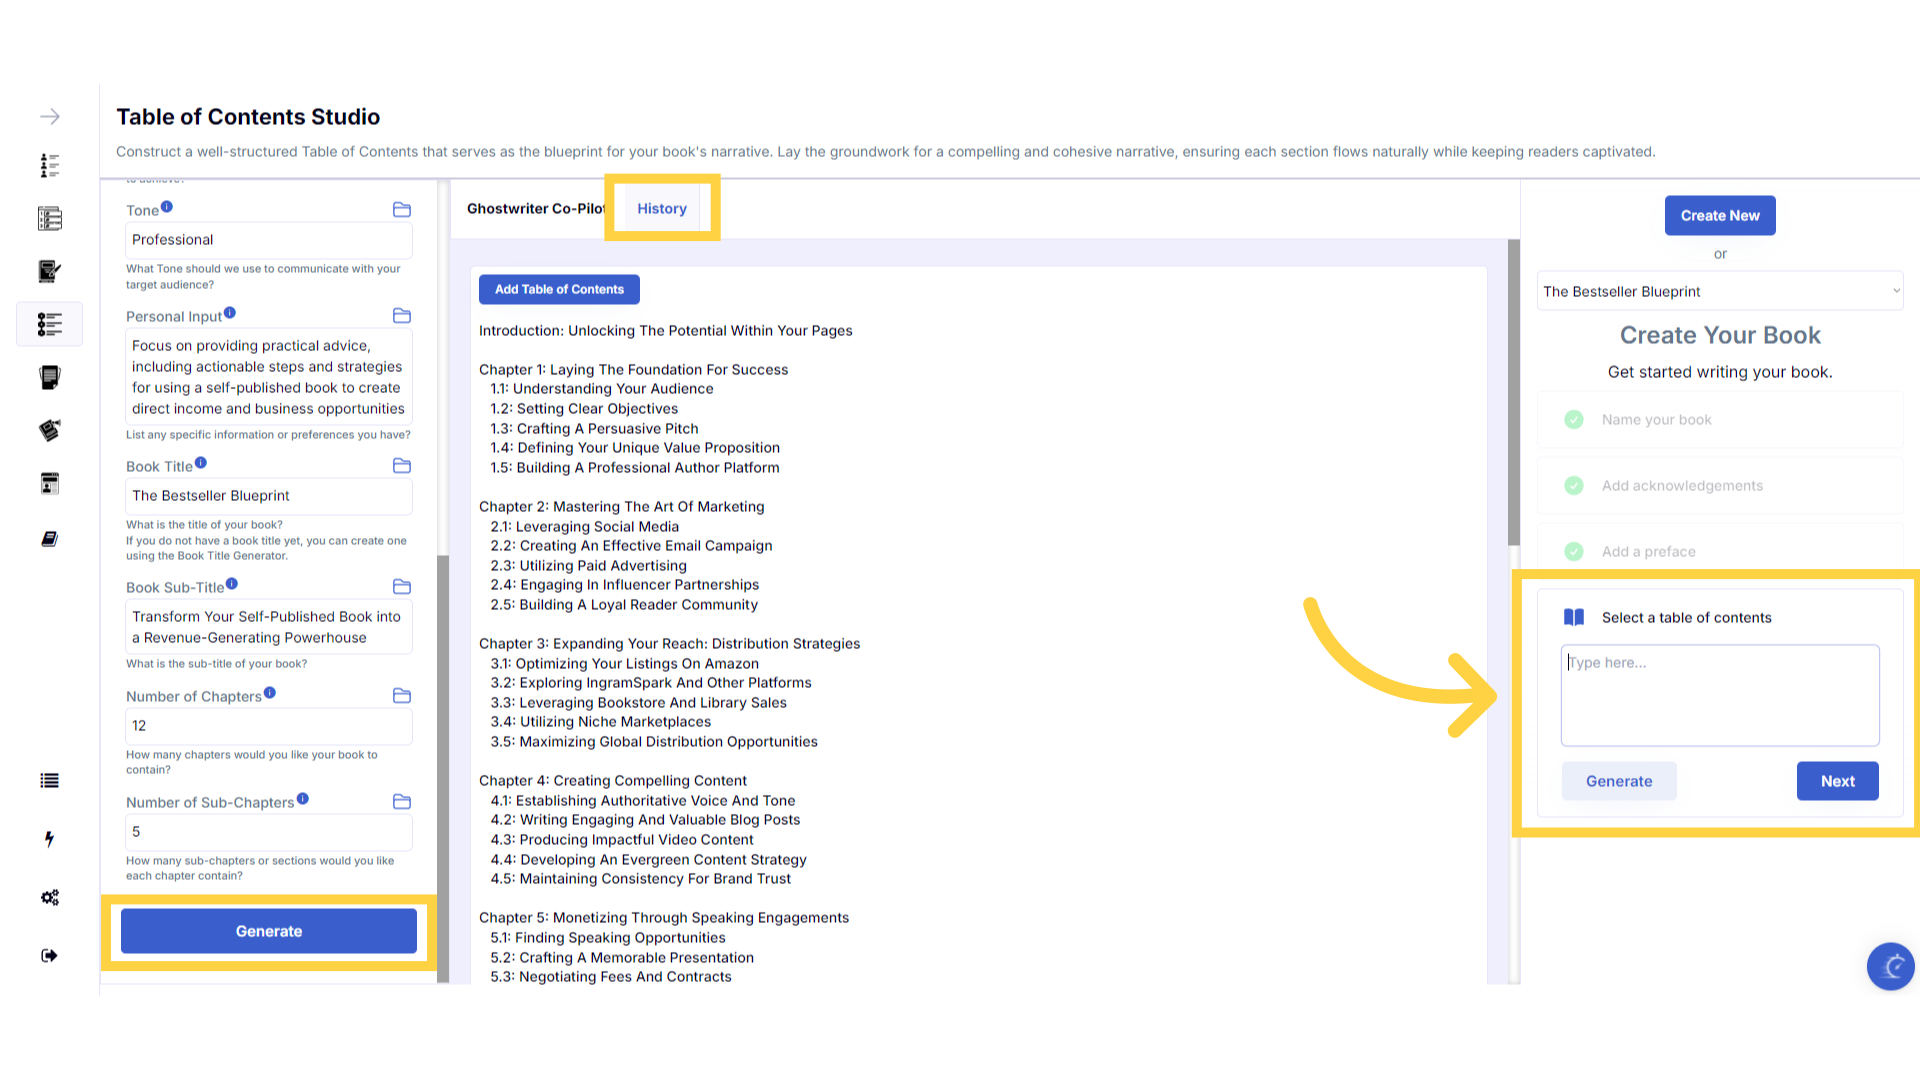This screenshot has width=1920, height=1080.
Task: Click the center panel vertical scrollbar
Action: (1514, 392)
